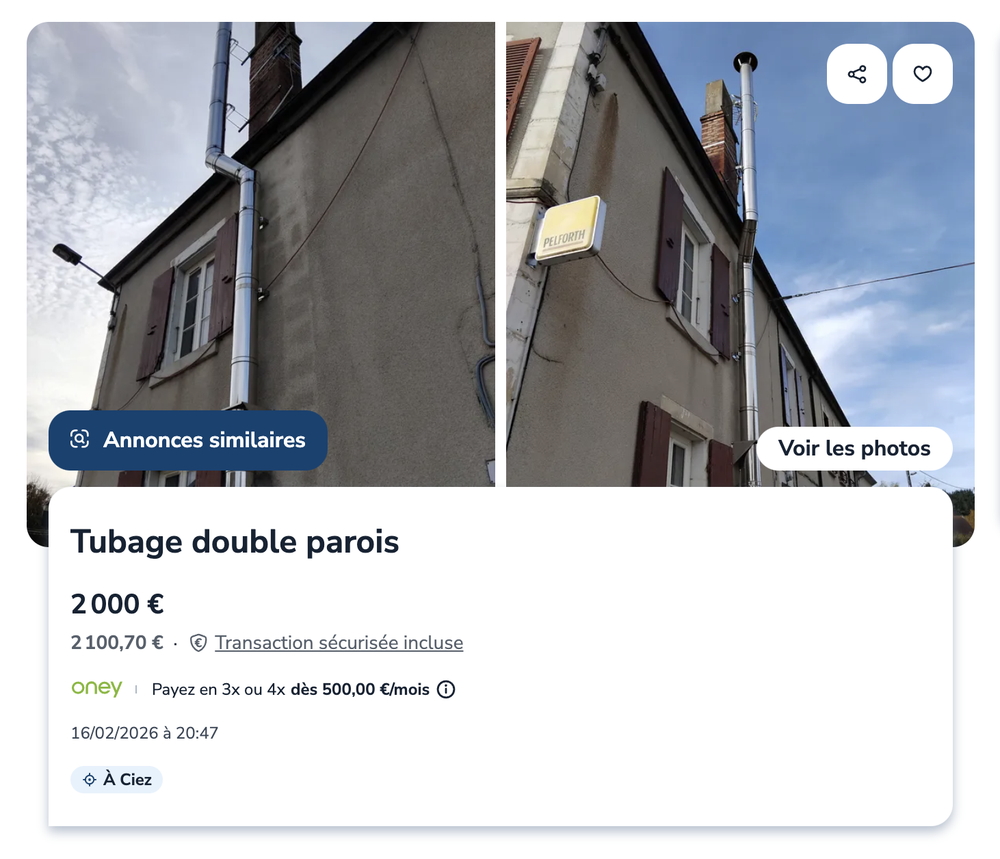
Task: Click the Tubage double parois title
Action: pyautogui.click(x=235, y=542)
